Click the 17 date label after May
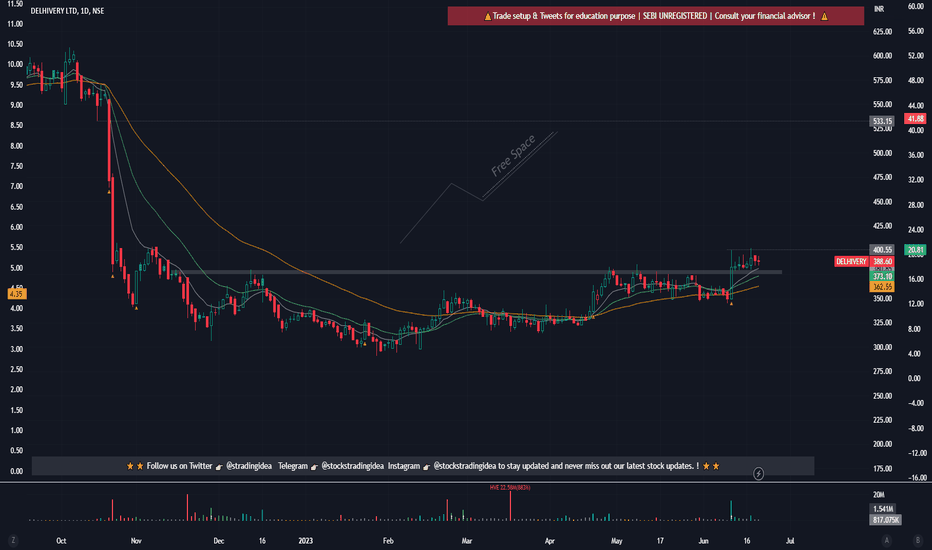Viewport: 932px width, 550px height. (660, 541)
